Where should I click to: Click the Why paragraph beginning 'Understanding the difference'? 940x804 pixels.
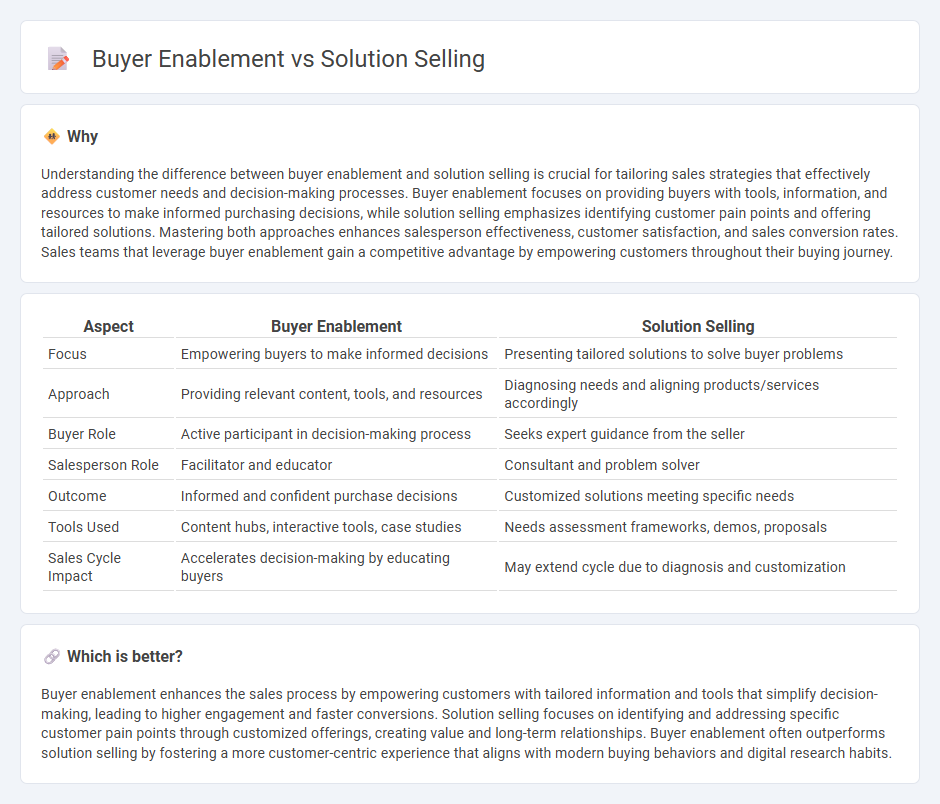pos(469,213)
